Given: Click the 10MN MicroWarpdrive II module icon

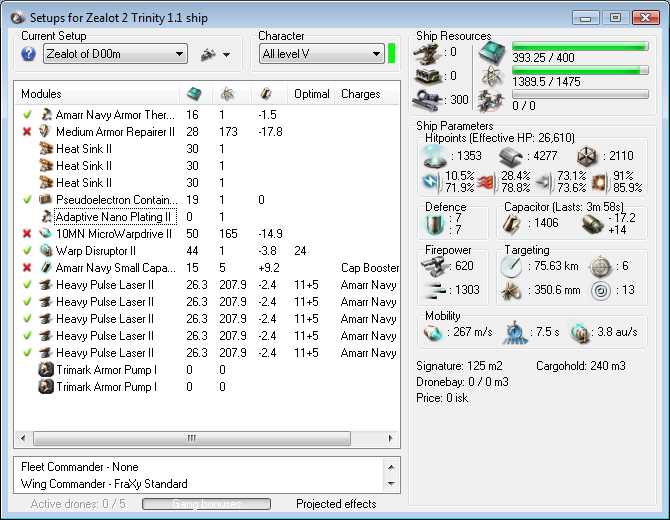Looking at the screenshot, I should point(45,234).
